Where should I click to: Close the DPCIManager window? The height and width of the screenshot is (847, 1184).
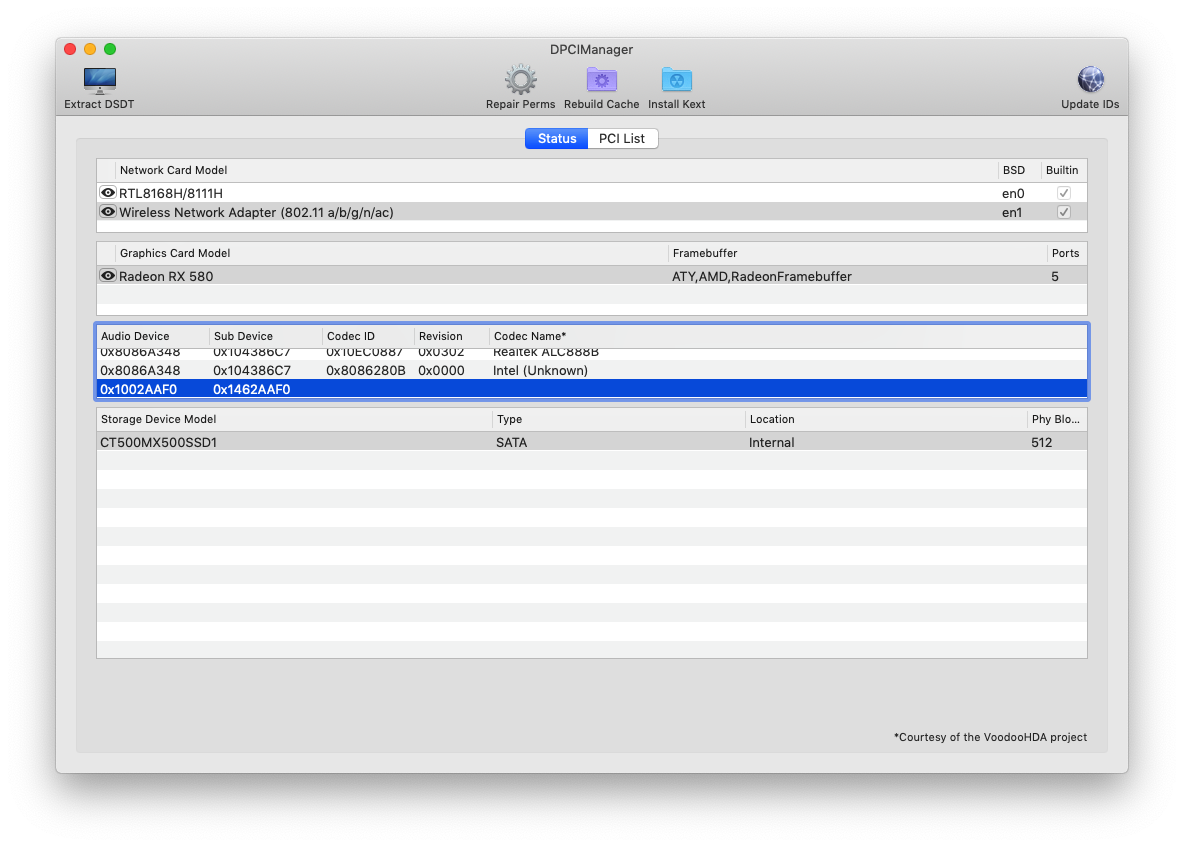tap(70, 49)
